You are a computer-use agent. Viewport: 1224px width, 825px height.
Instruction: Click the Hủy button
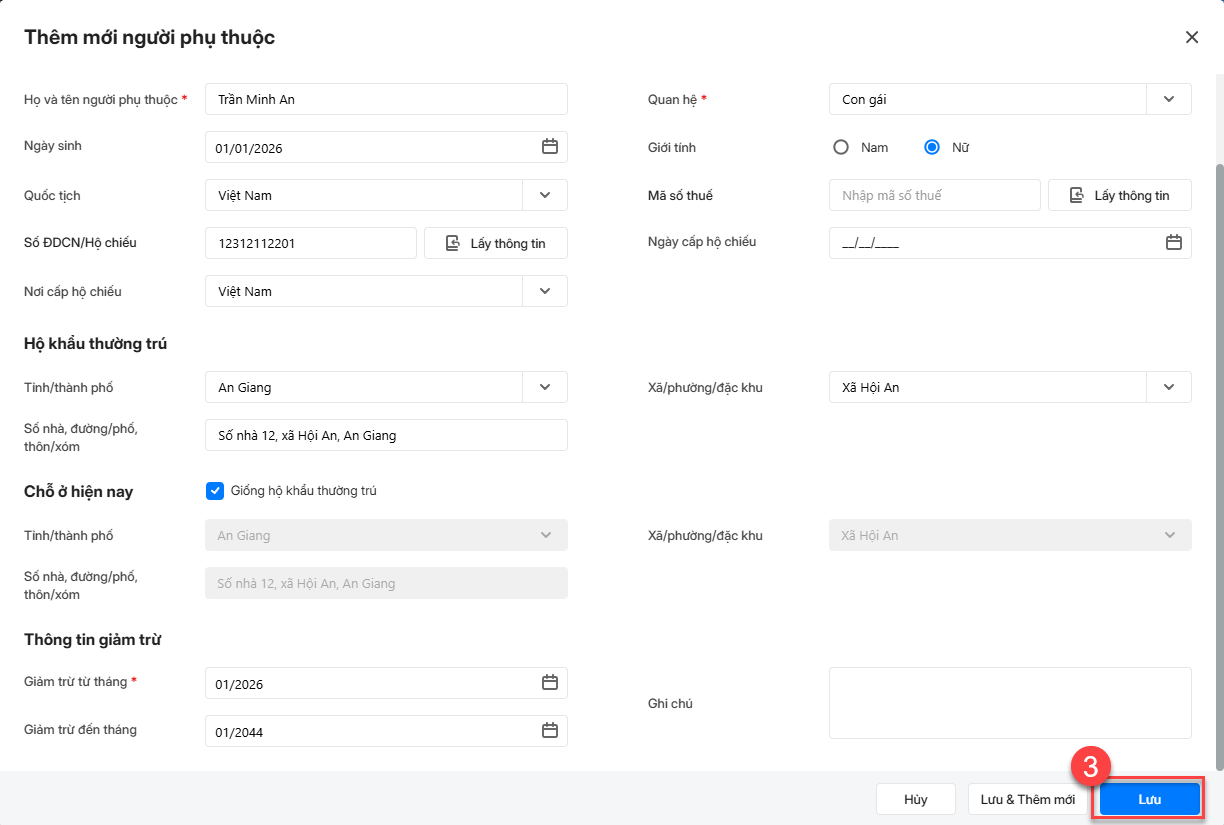915,799
